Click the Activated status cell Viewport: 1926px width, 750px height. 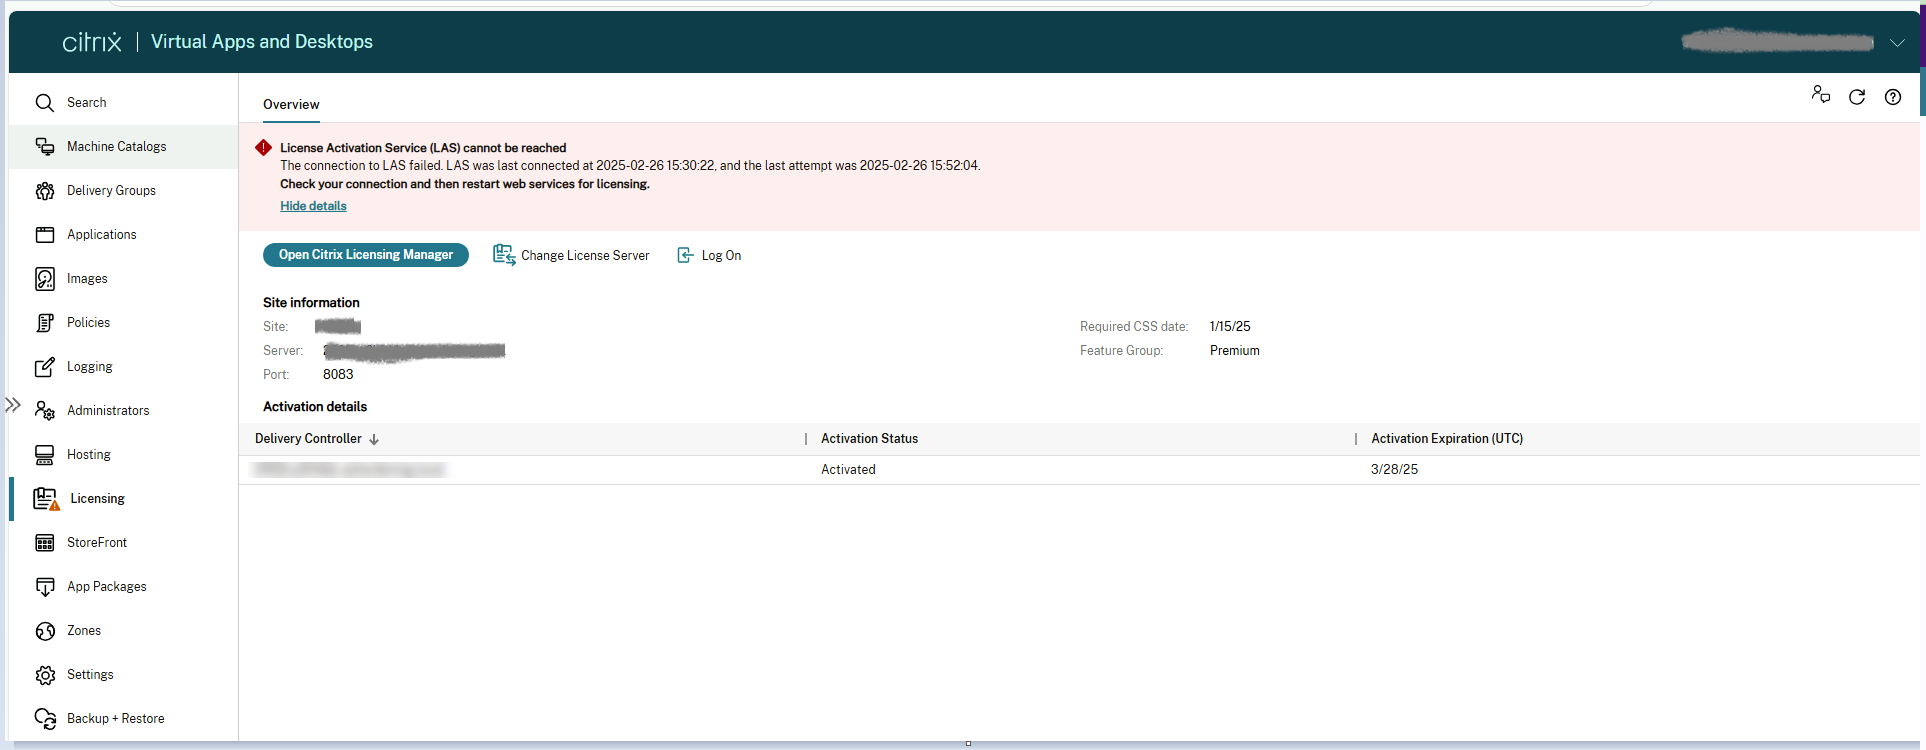[848, 470]
